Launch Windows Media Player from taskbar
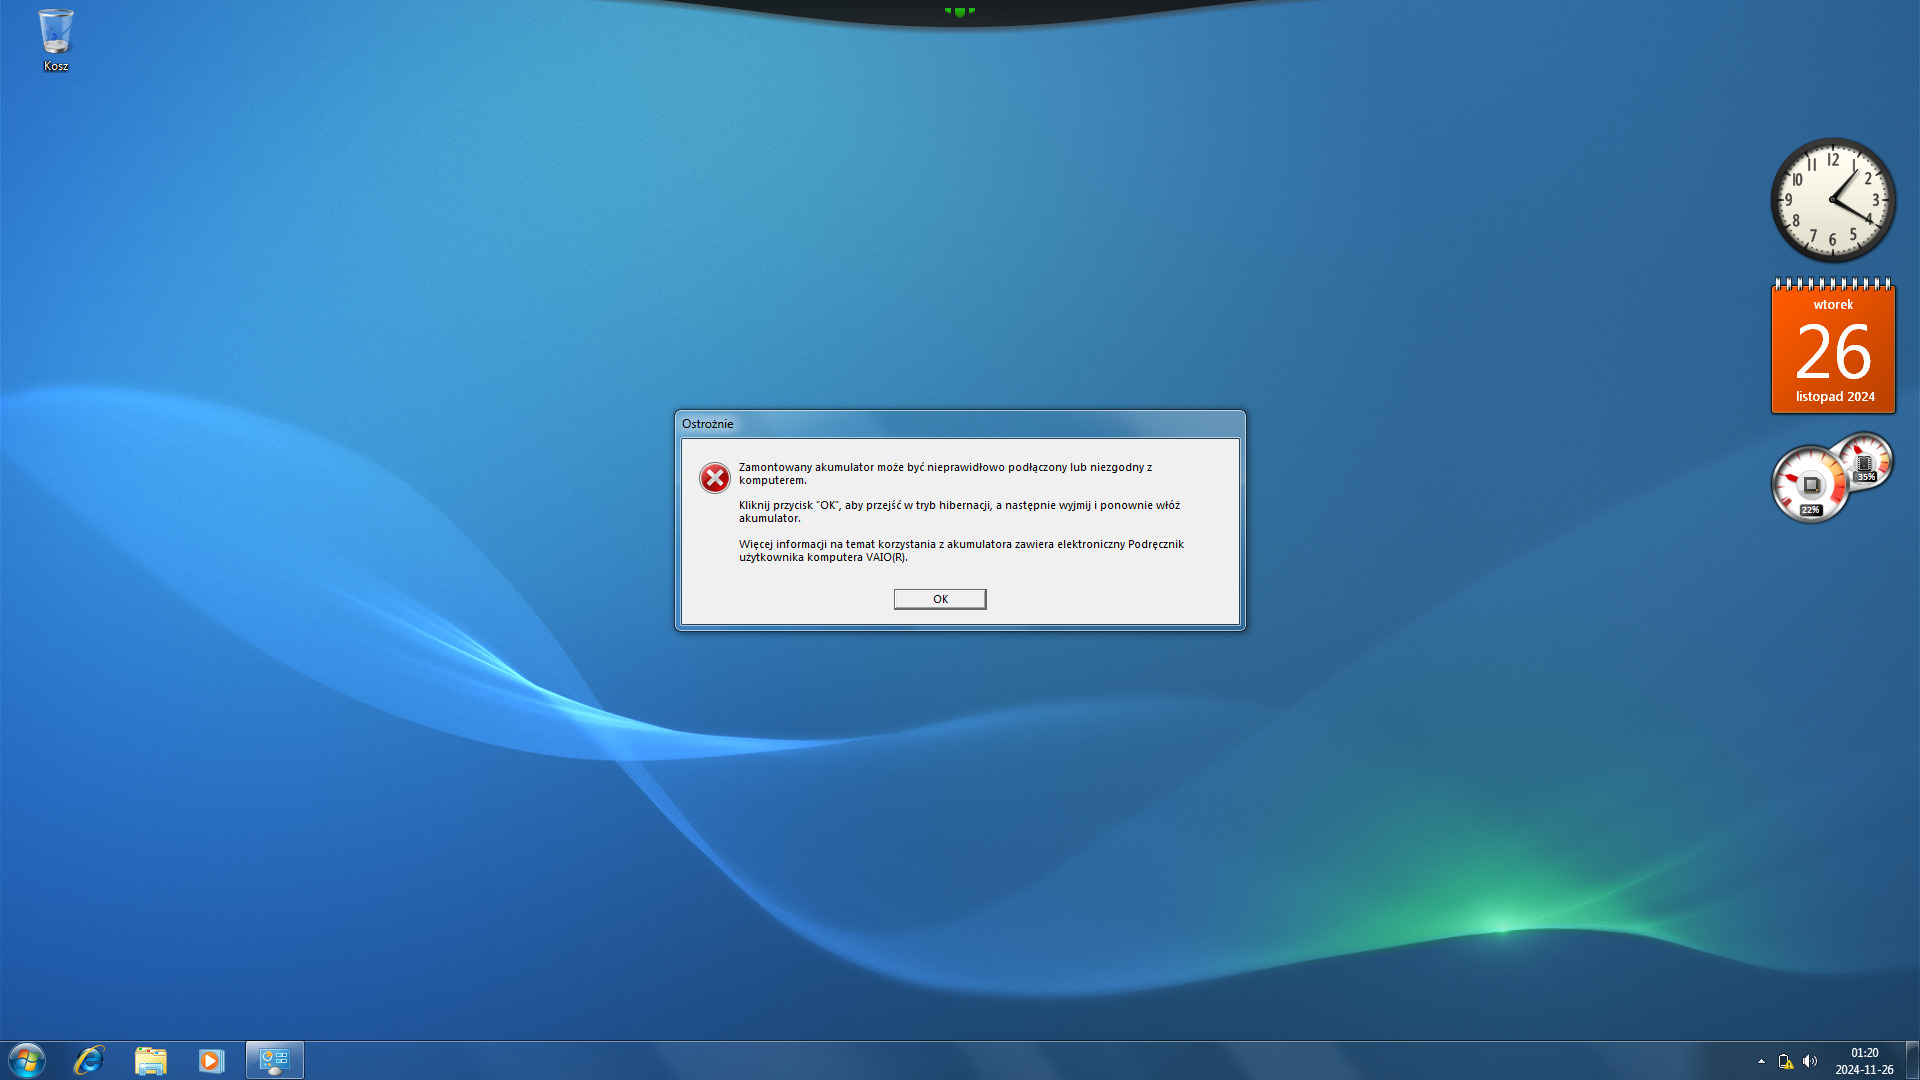The image size is (1920, 1080). (211, 1060)
